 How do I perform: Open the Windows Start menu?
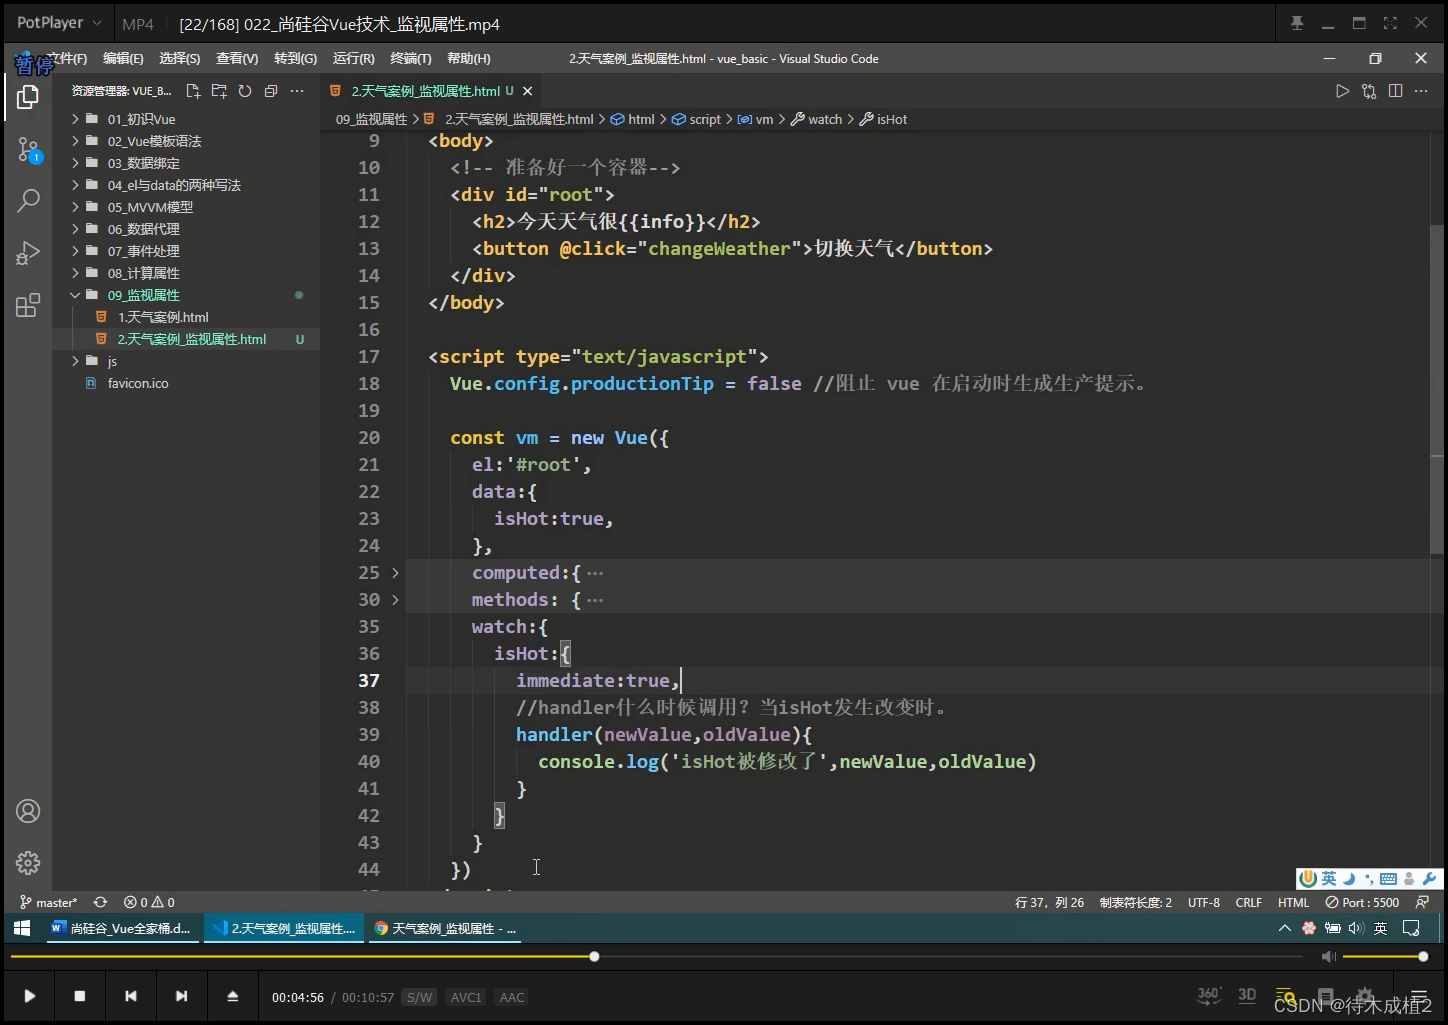coord(21,928)
